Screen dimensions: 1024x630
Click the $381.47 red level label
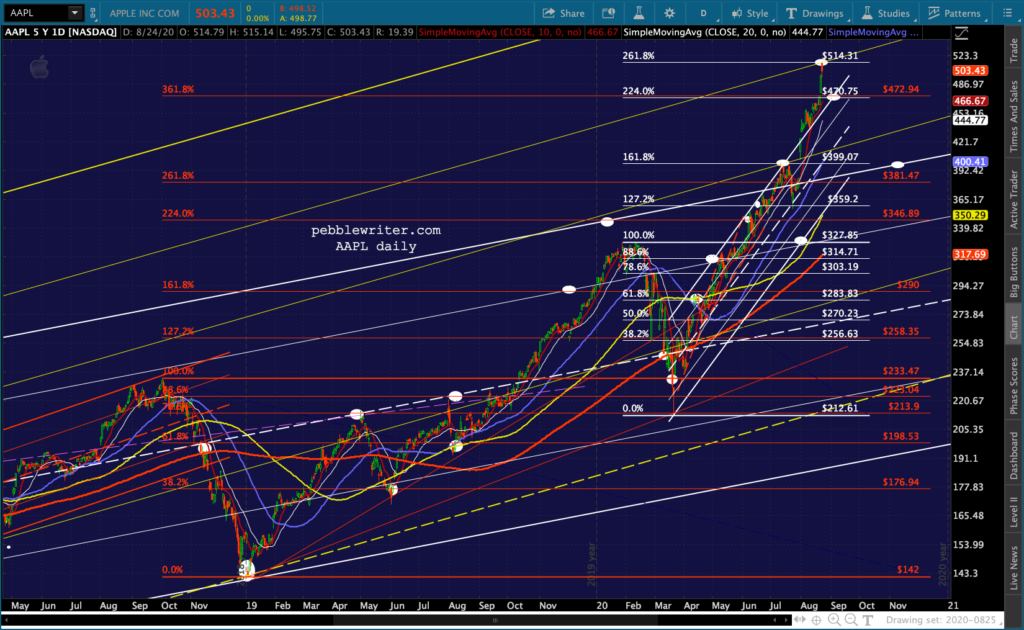point(901,176)
